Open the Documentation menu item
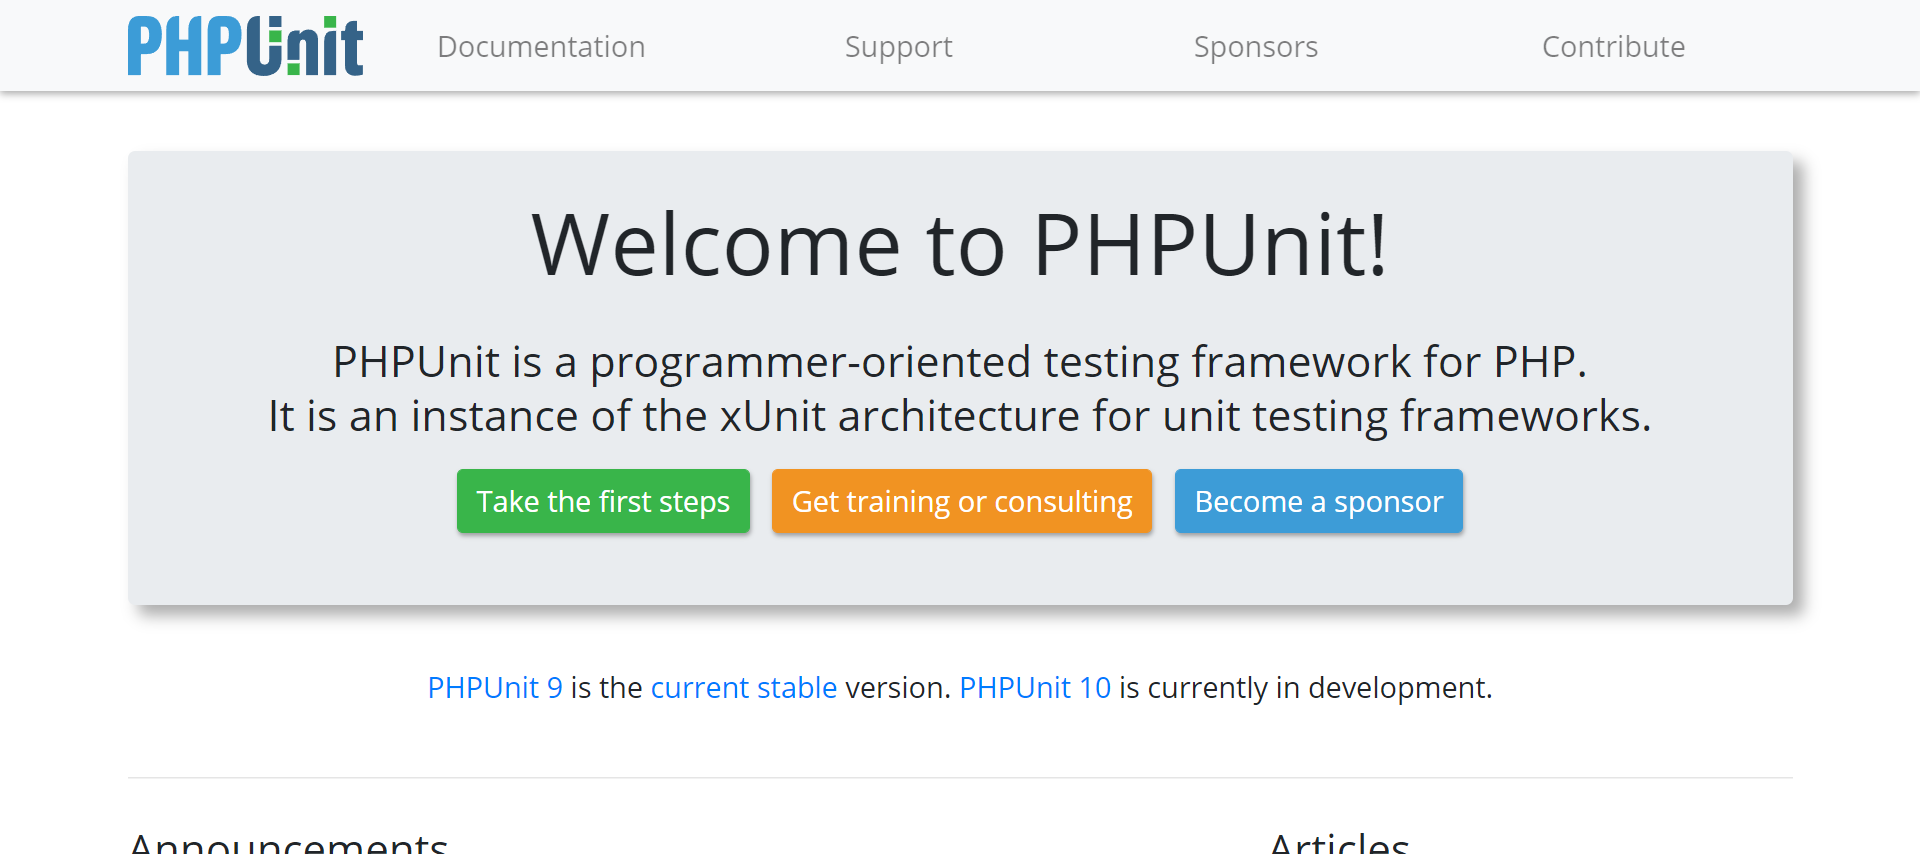The height and width of the screenshot is (854, 1920). click(541, 47)
